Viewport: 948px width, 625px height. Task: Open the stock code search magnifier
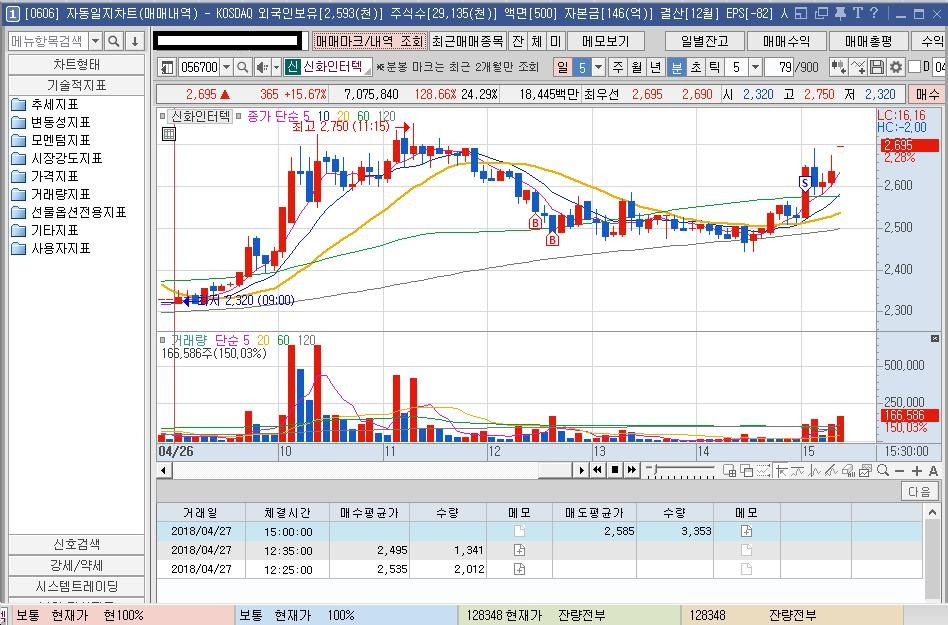tap(242, 67)
